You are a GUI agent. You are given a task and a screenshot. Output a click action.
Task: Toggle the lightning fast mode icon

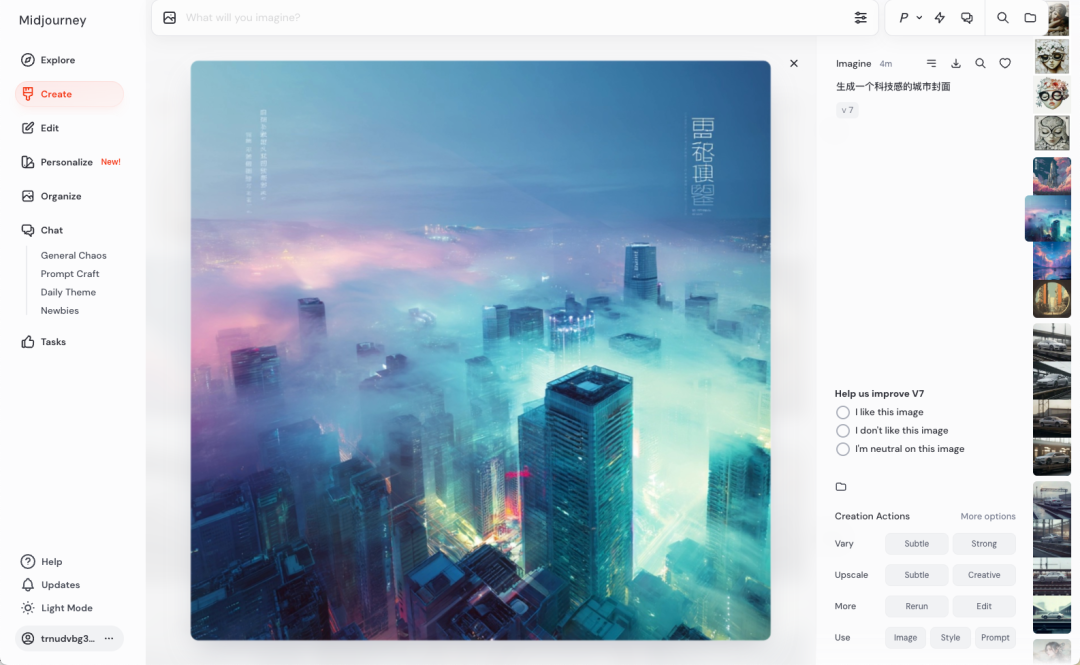coord(939,18)
